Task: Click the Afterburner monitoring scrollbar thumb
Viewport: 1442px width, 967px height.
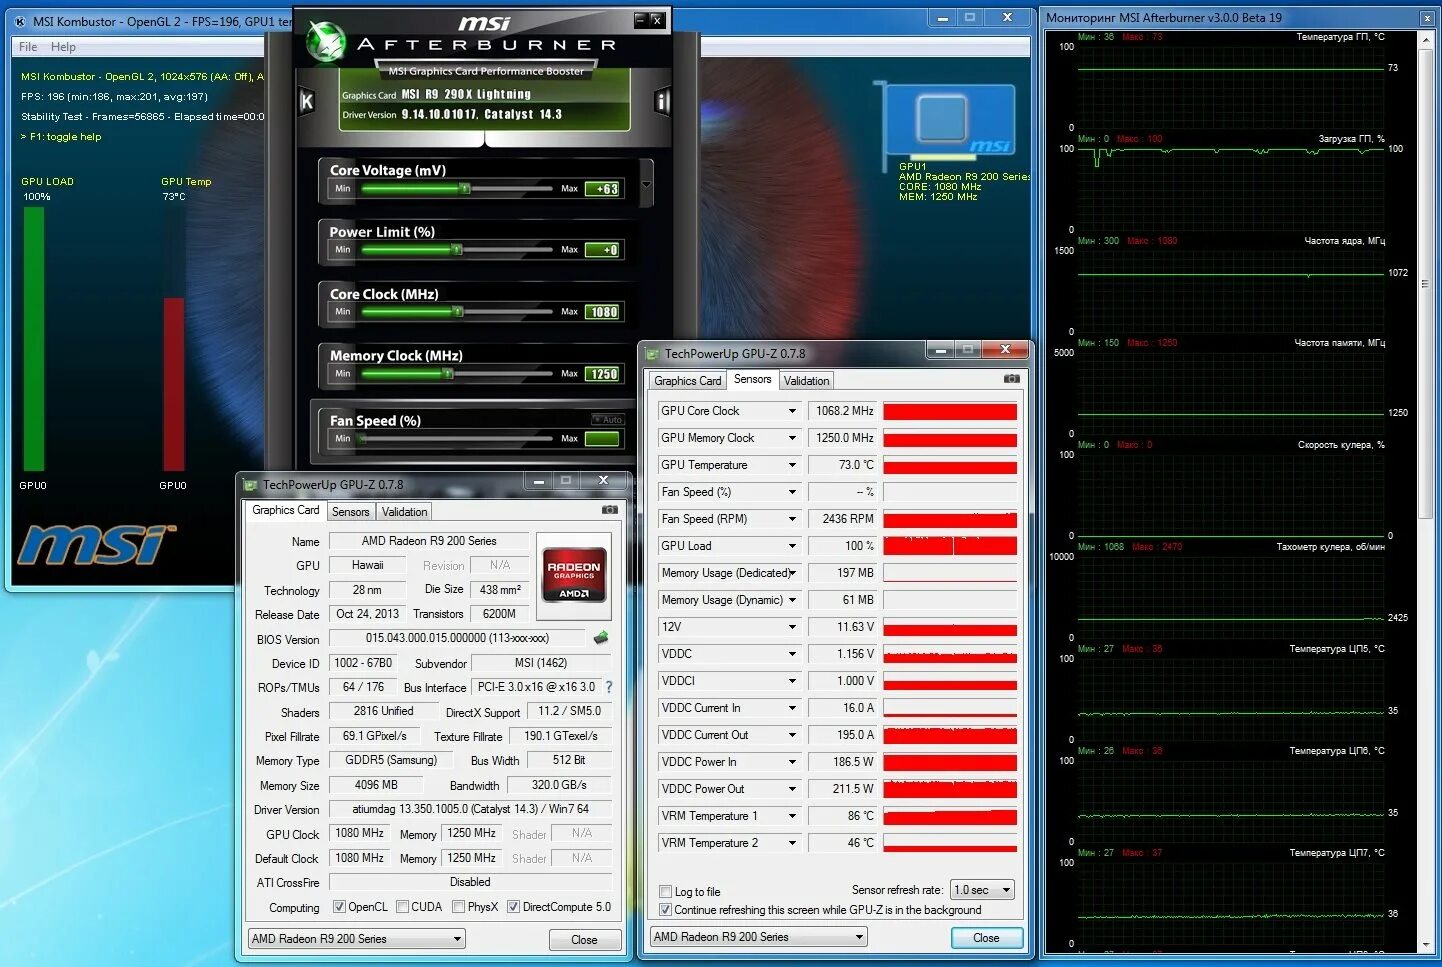Action: click(x=1426, y=284)
